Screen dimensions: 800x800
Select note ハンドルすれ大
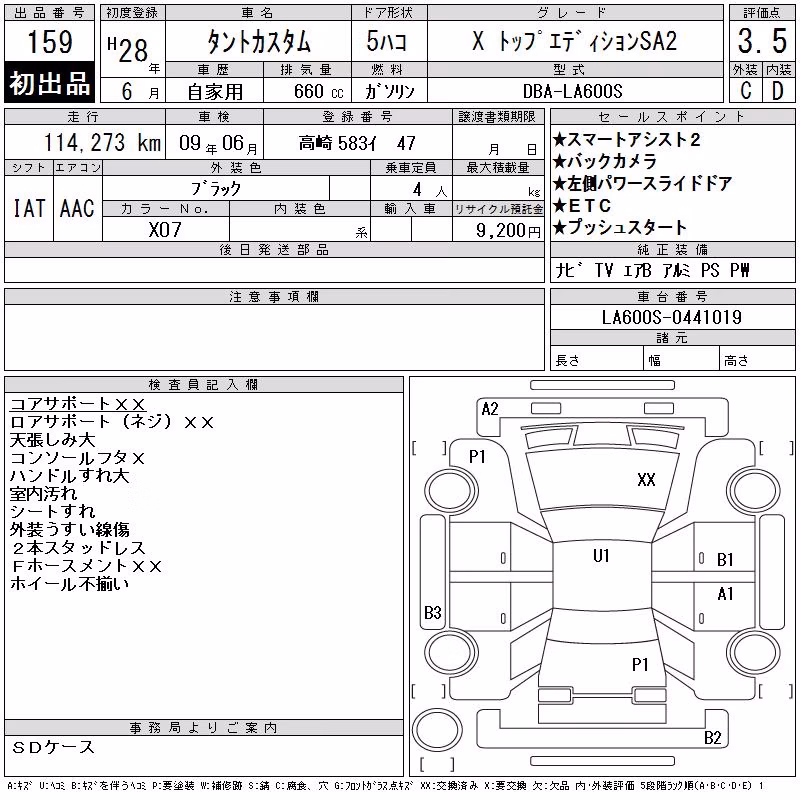(x=69, y=476)
